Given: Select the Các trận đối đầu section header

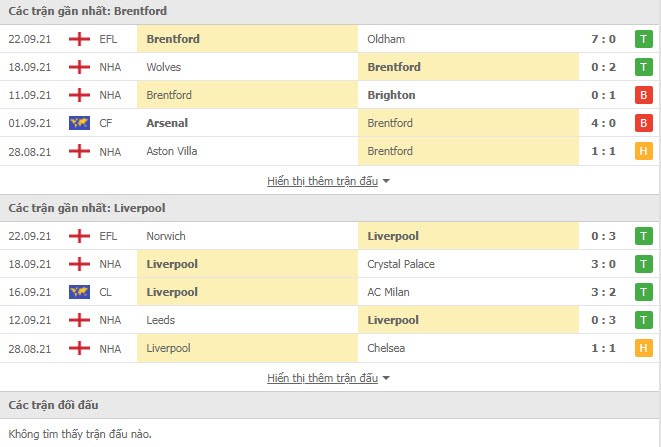Looking at the screenshot, I should tap(54, 405).
